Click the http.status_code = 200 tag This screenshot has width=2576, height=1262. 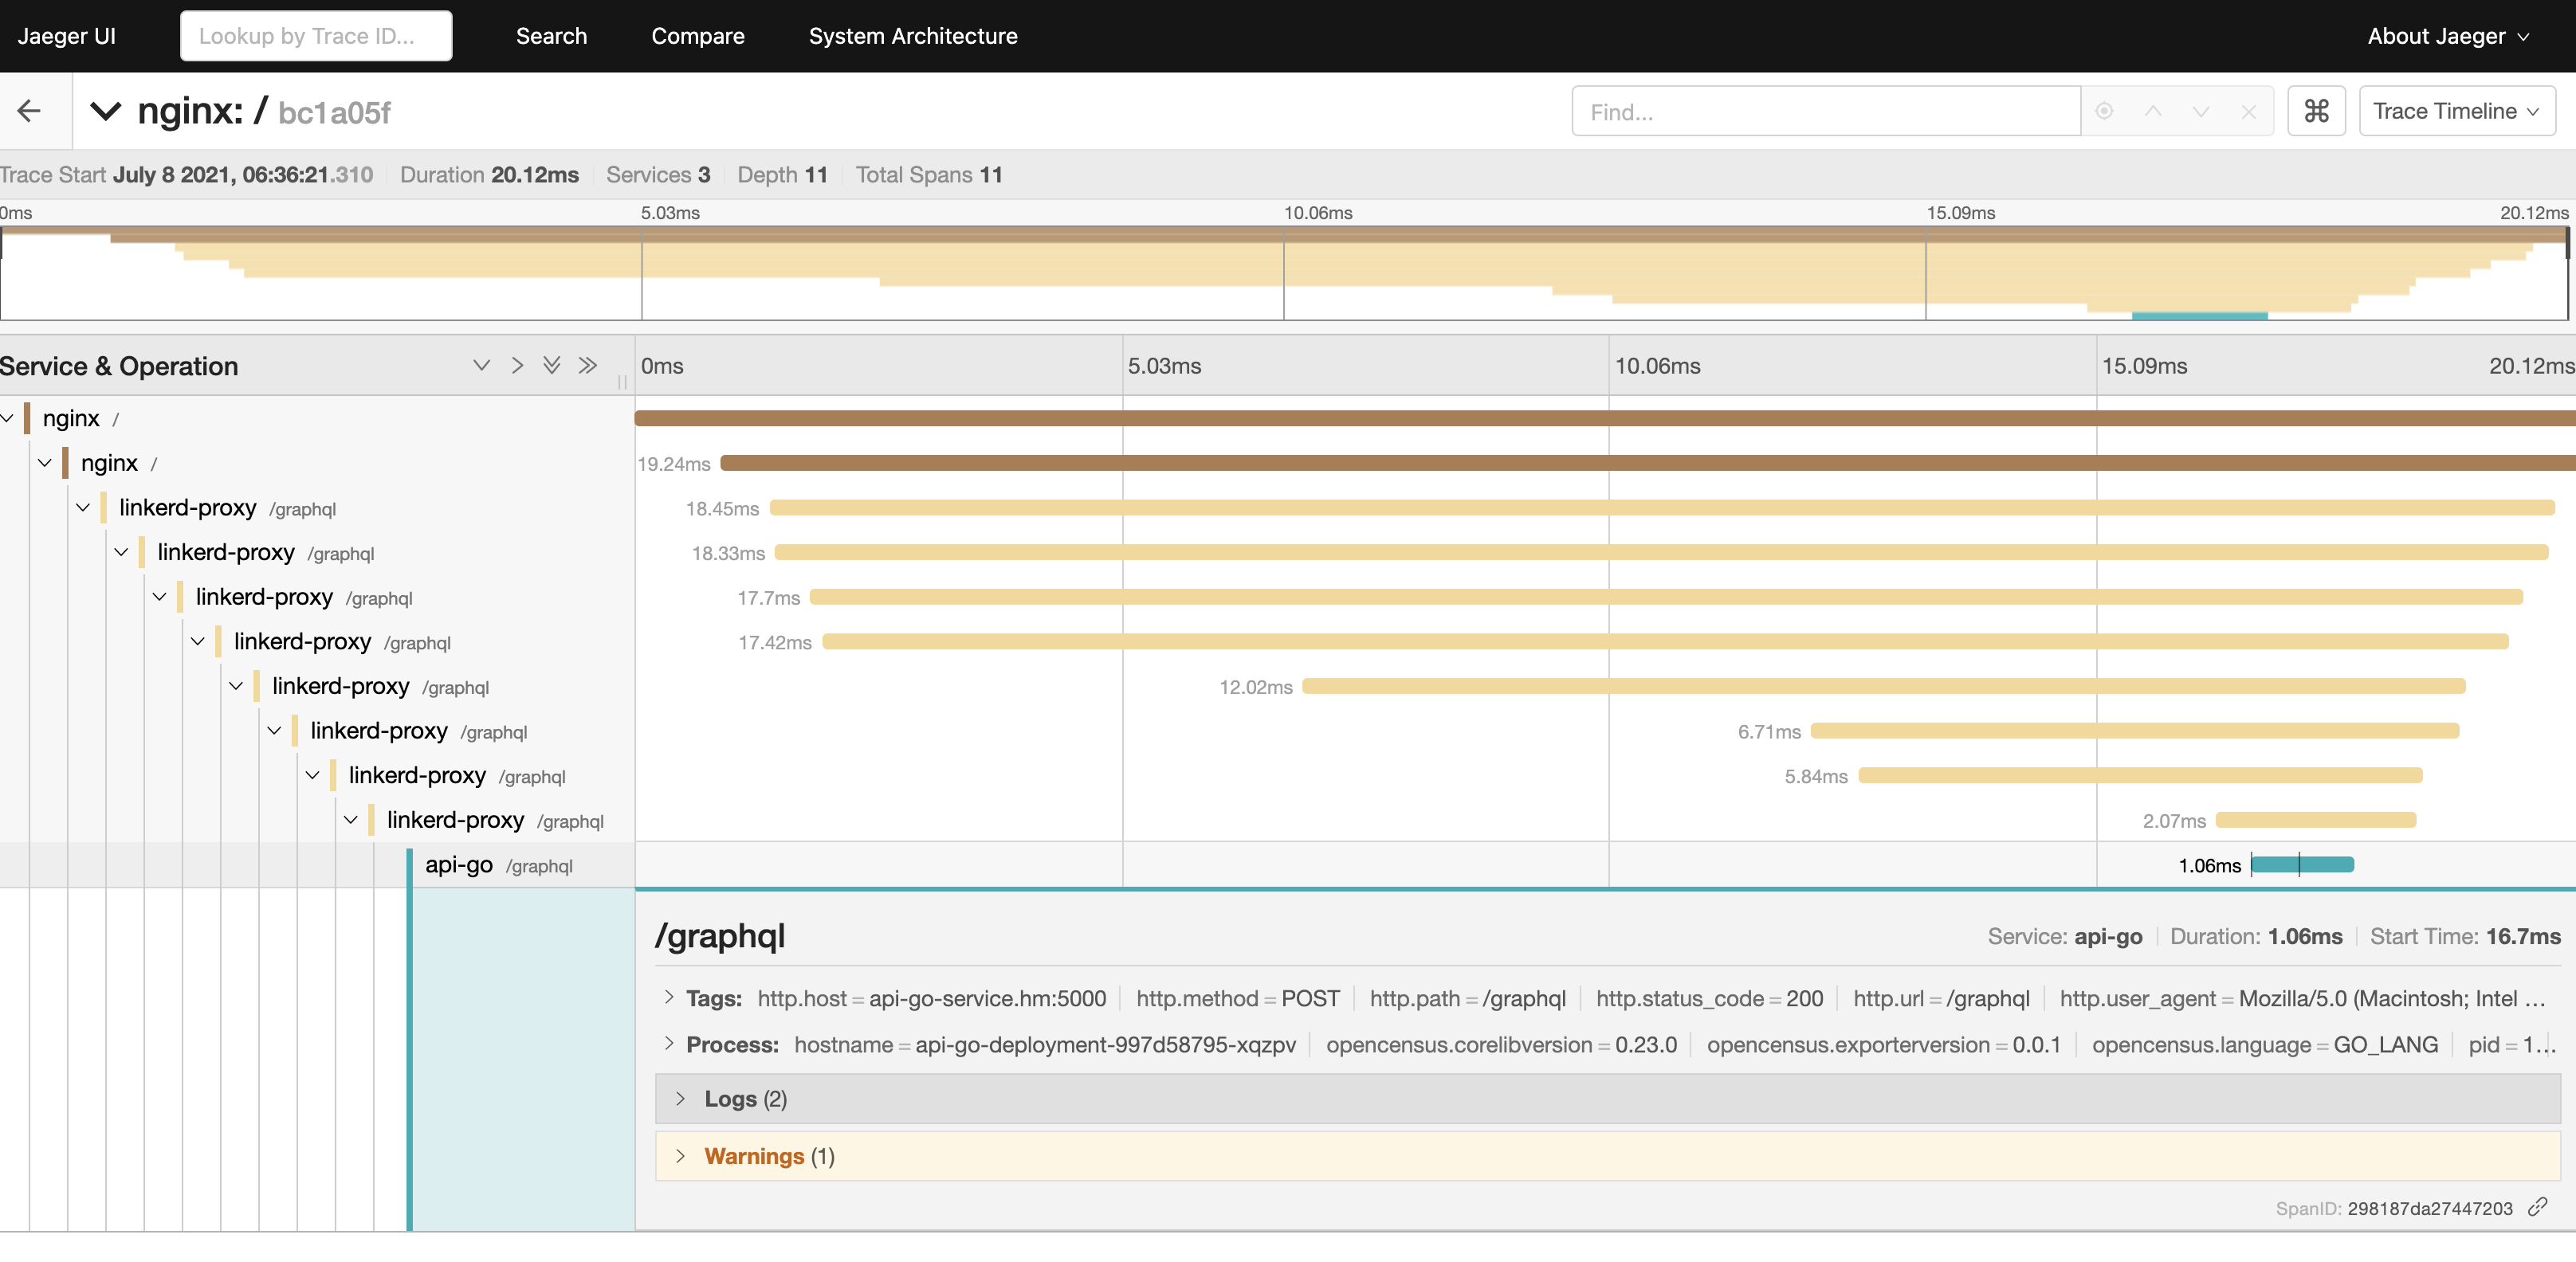(1709, 998)
